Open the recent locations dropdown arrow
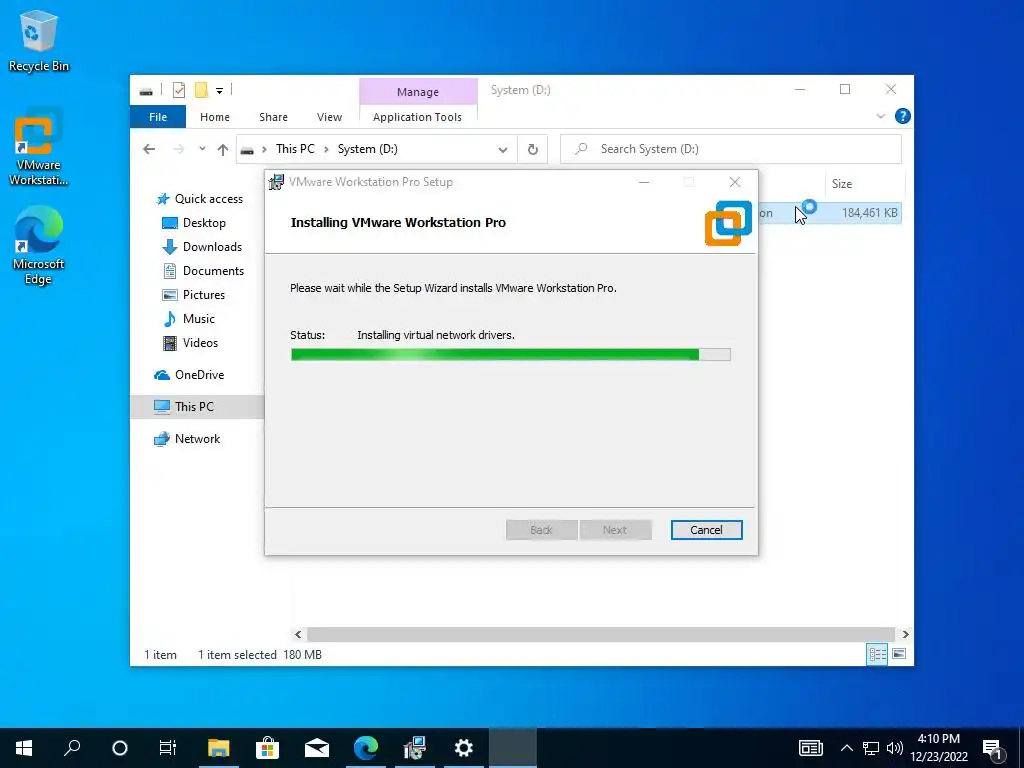This screenshot has width=1024, height=768. [202, 149]
